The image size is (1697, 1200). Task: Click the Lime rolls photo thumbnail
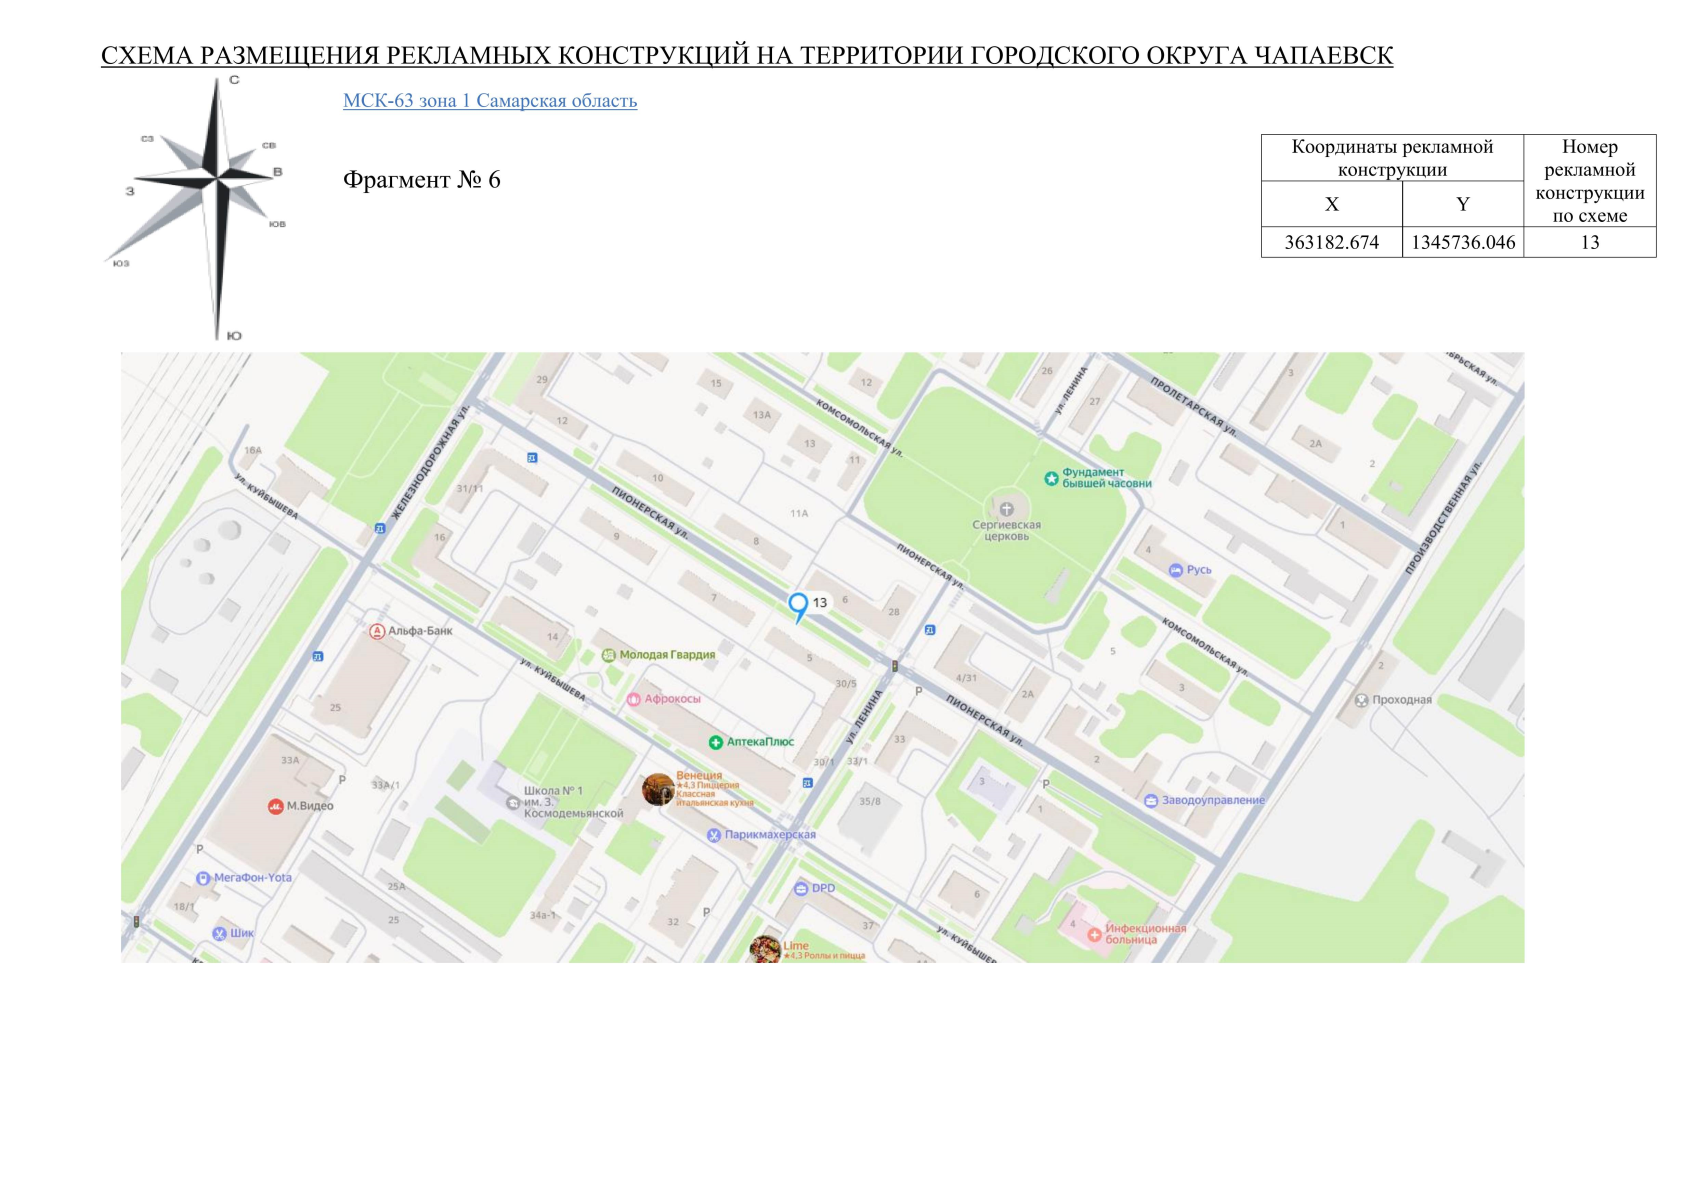pyautogui.click(x=763, y=947)
